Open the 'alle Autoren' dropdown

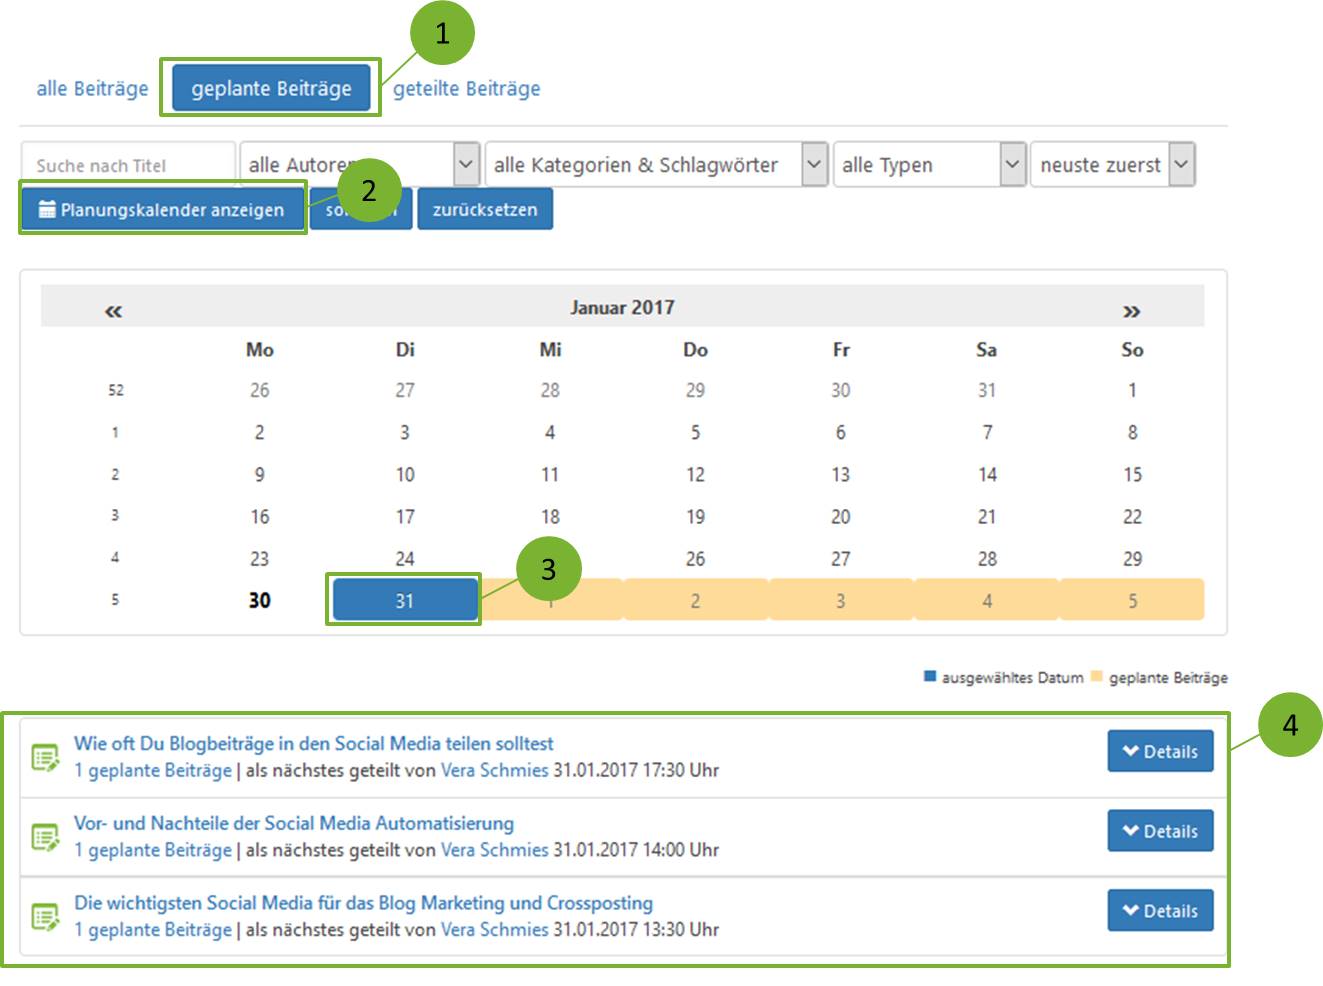point(359,165)
